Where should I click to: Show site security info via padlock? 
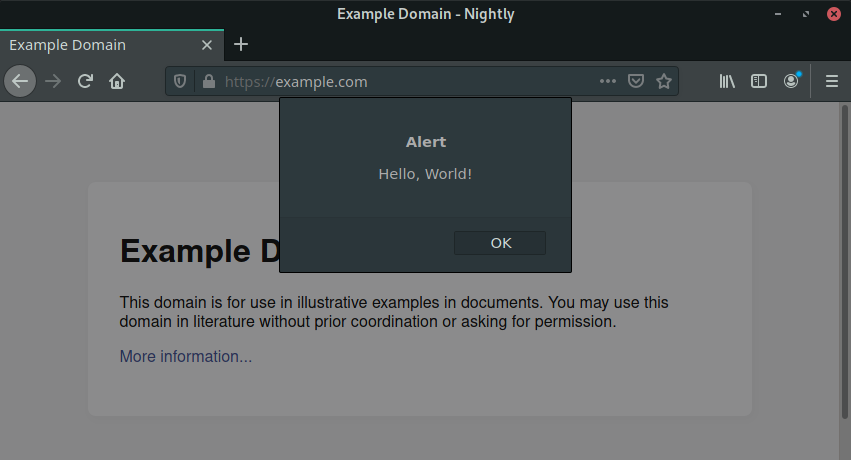pos(208,82)
